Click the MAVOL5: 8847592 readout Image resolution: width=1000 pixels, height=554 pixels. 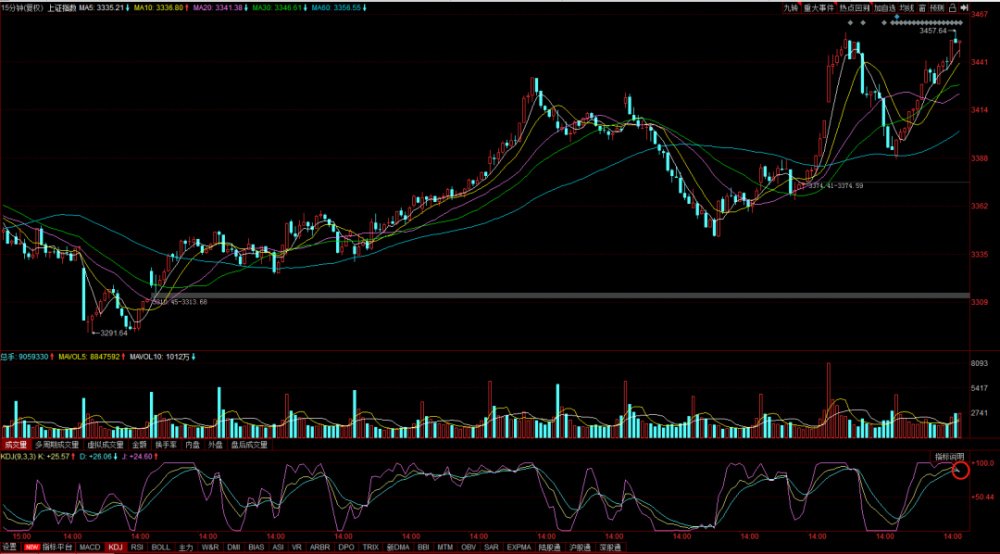[91, 357]
